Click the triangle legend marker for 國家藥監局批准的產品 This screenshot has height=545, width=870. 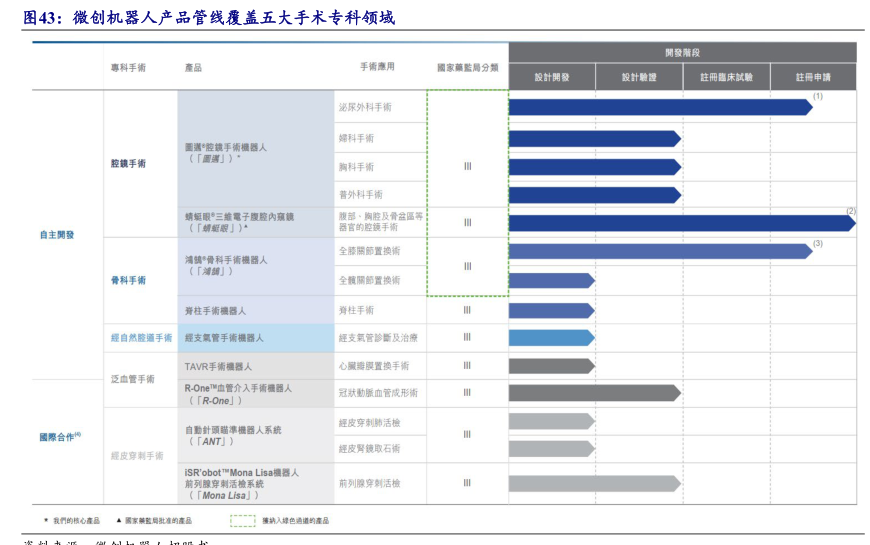(119, 520)
